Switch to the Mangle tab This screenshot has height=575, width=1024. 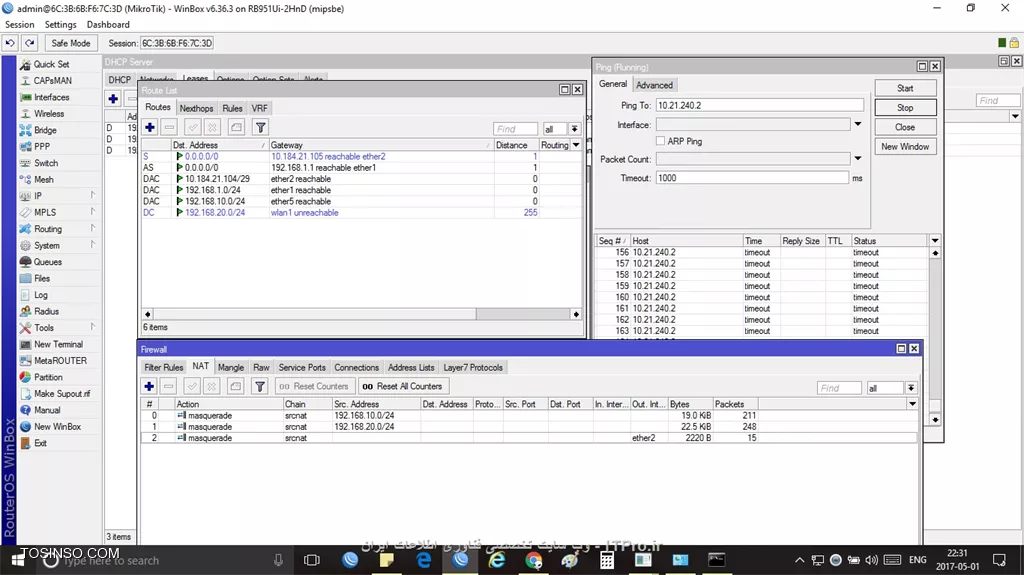tap(231, 368)
